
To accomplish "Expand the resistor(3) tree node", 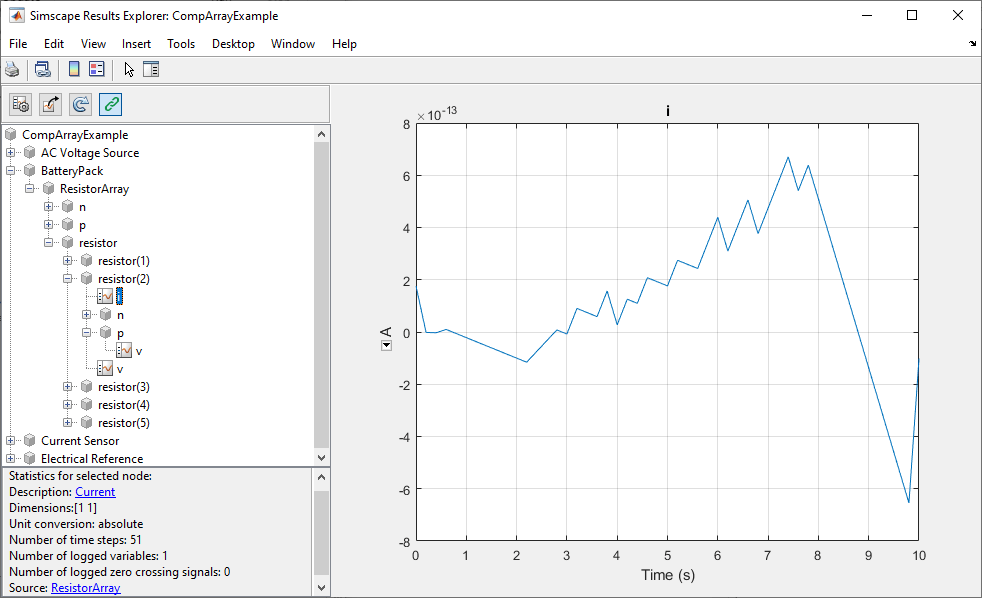I will (x=68, y=386).
